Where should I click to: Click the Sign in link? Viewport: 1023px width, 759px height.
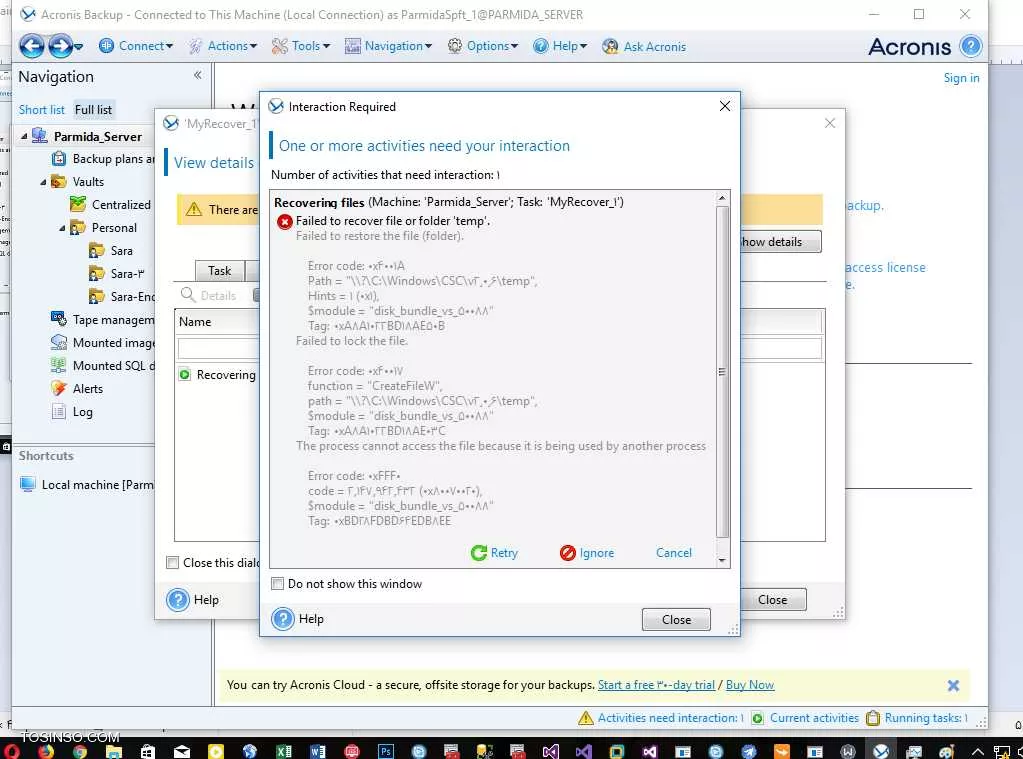[x=961, y=78]
